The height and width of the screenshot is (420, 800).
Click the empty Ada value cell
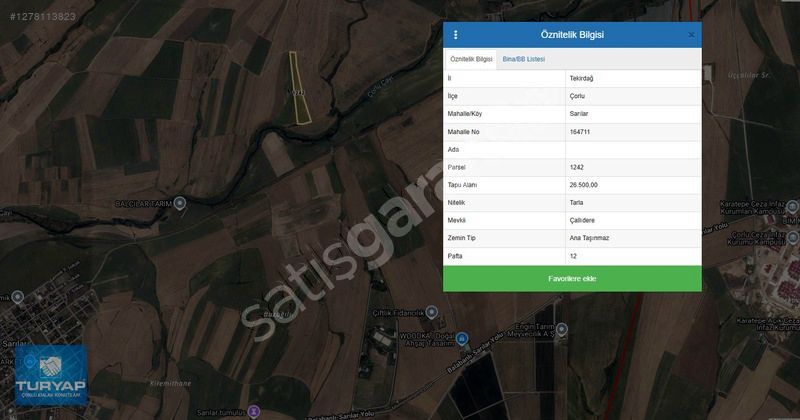[633, 149]
